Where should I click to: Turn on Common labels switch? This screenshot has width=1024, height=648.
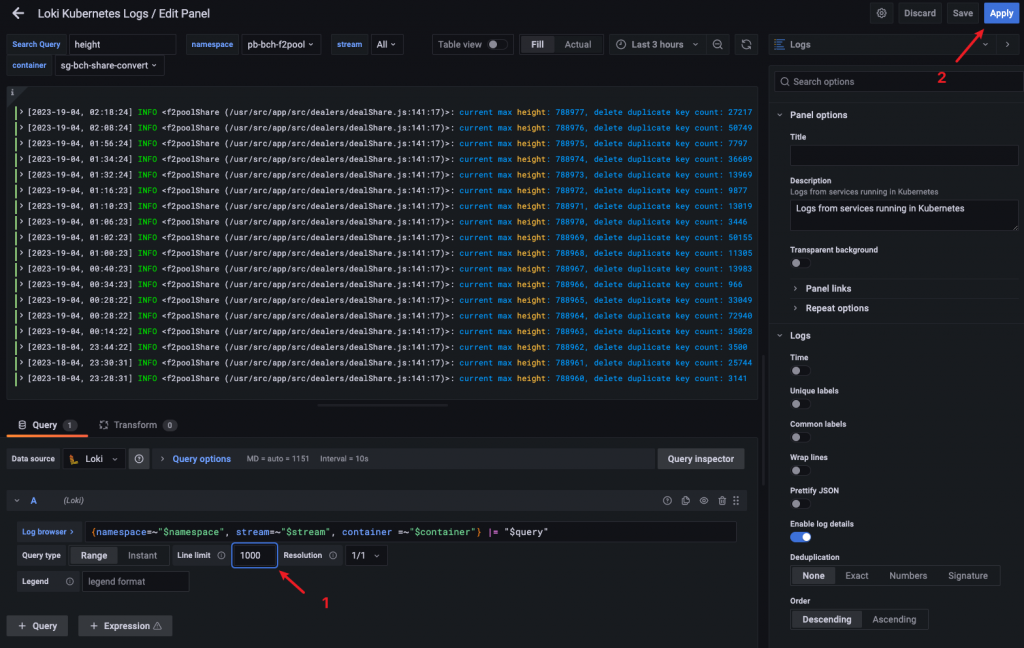tap(800, 437)
